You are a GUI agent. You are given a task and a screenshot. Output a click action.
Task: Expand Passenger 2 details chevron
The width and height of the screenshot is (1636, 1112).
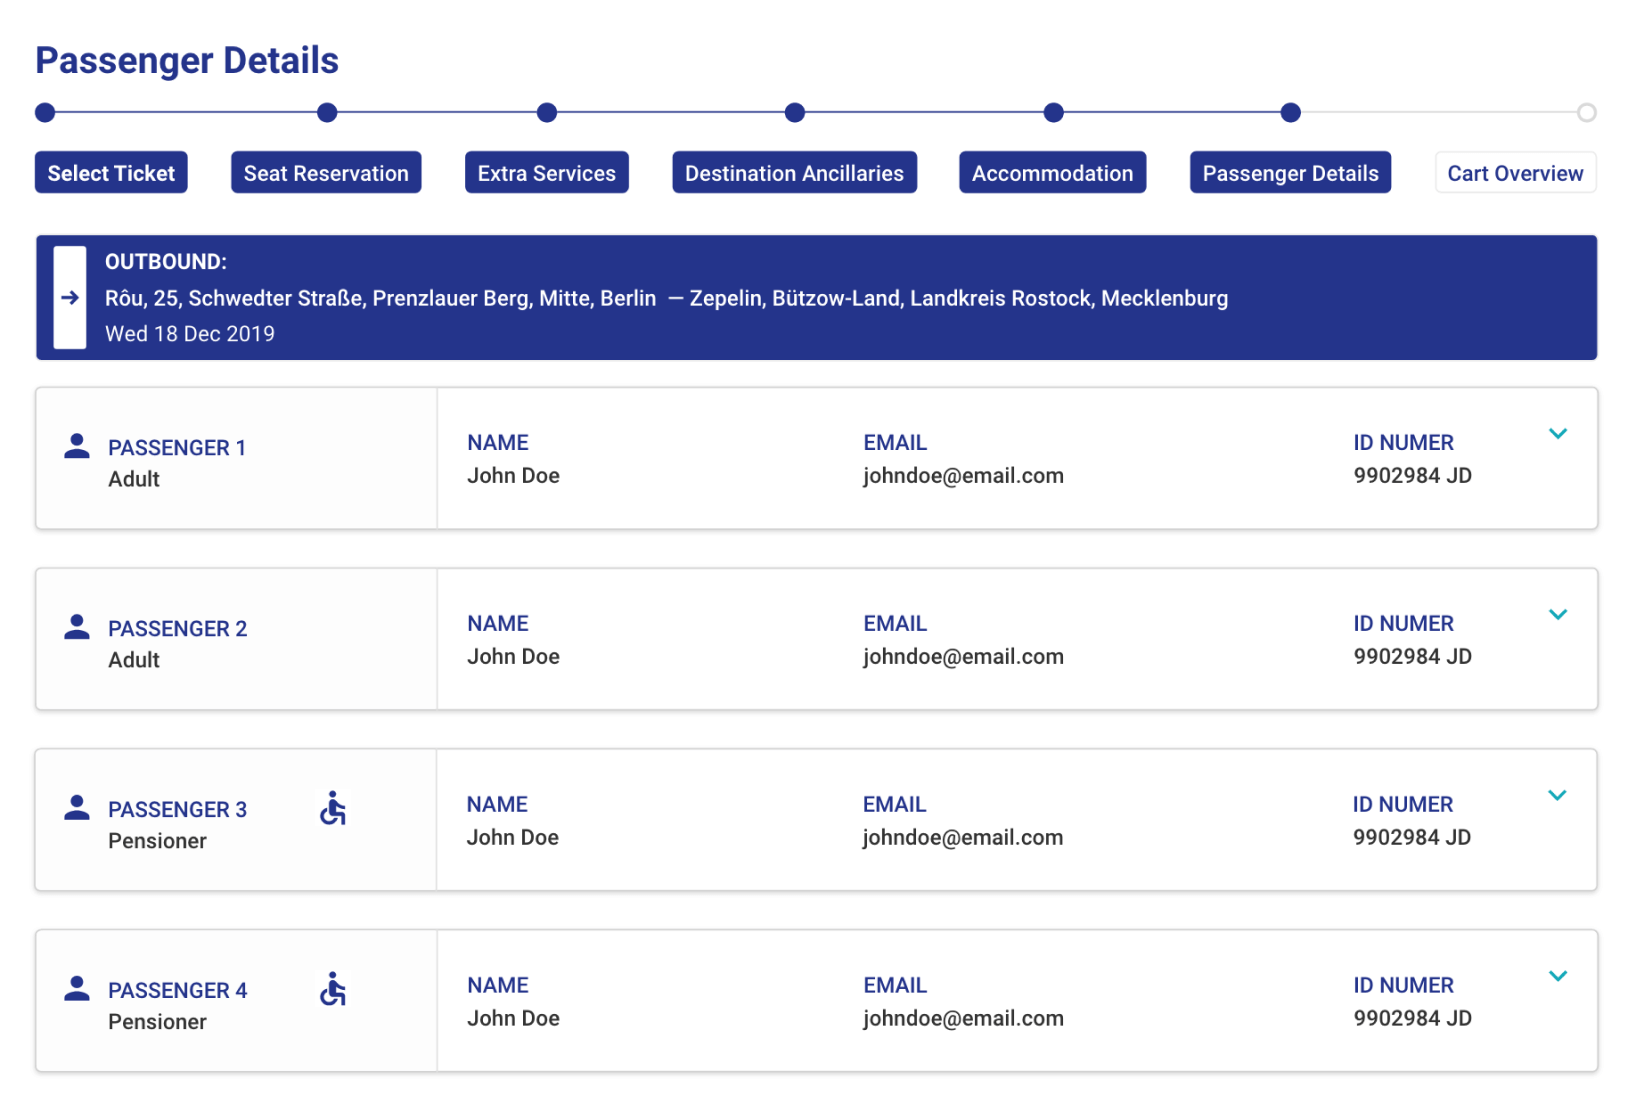coord(1558,615)
